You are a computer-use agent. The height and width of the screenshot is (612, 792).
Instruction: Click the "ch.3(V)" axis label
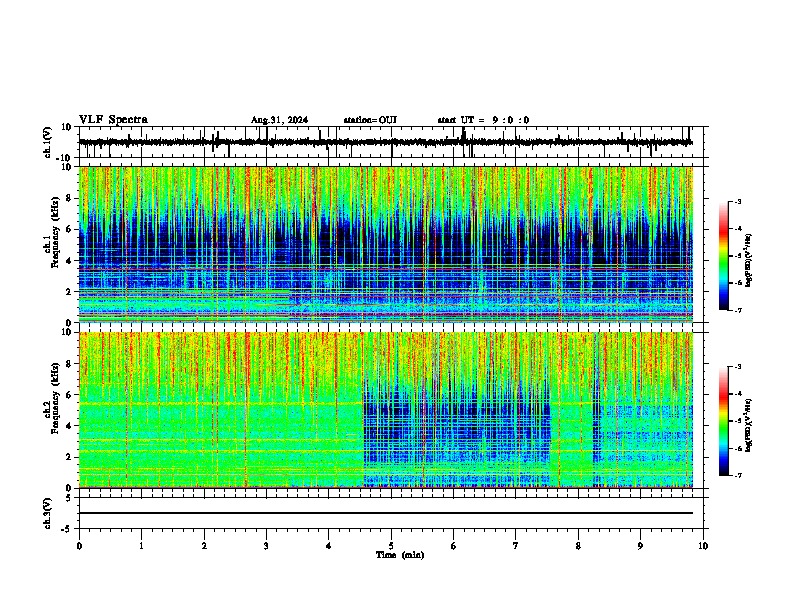(48, 513)
